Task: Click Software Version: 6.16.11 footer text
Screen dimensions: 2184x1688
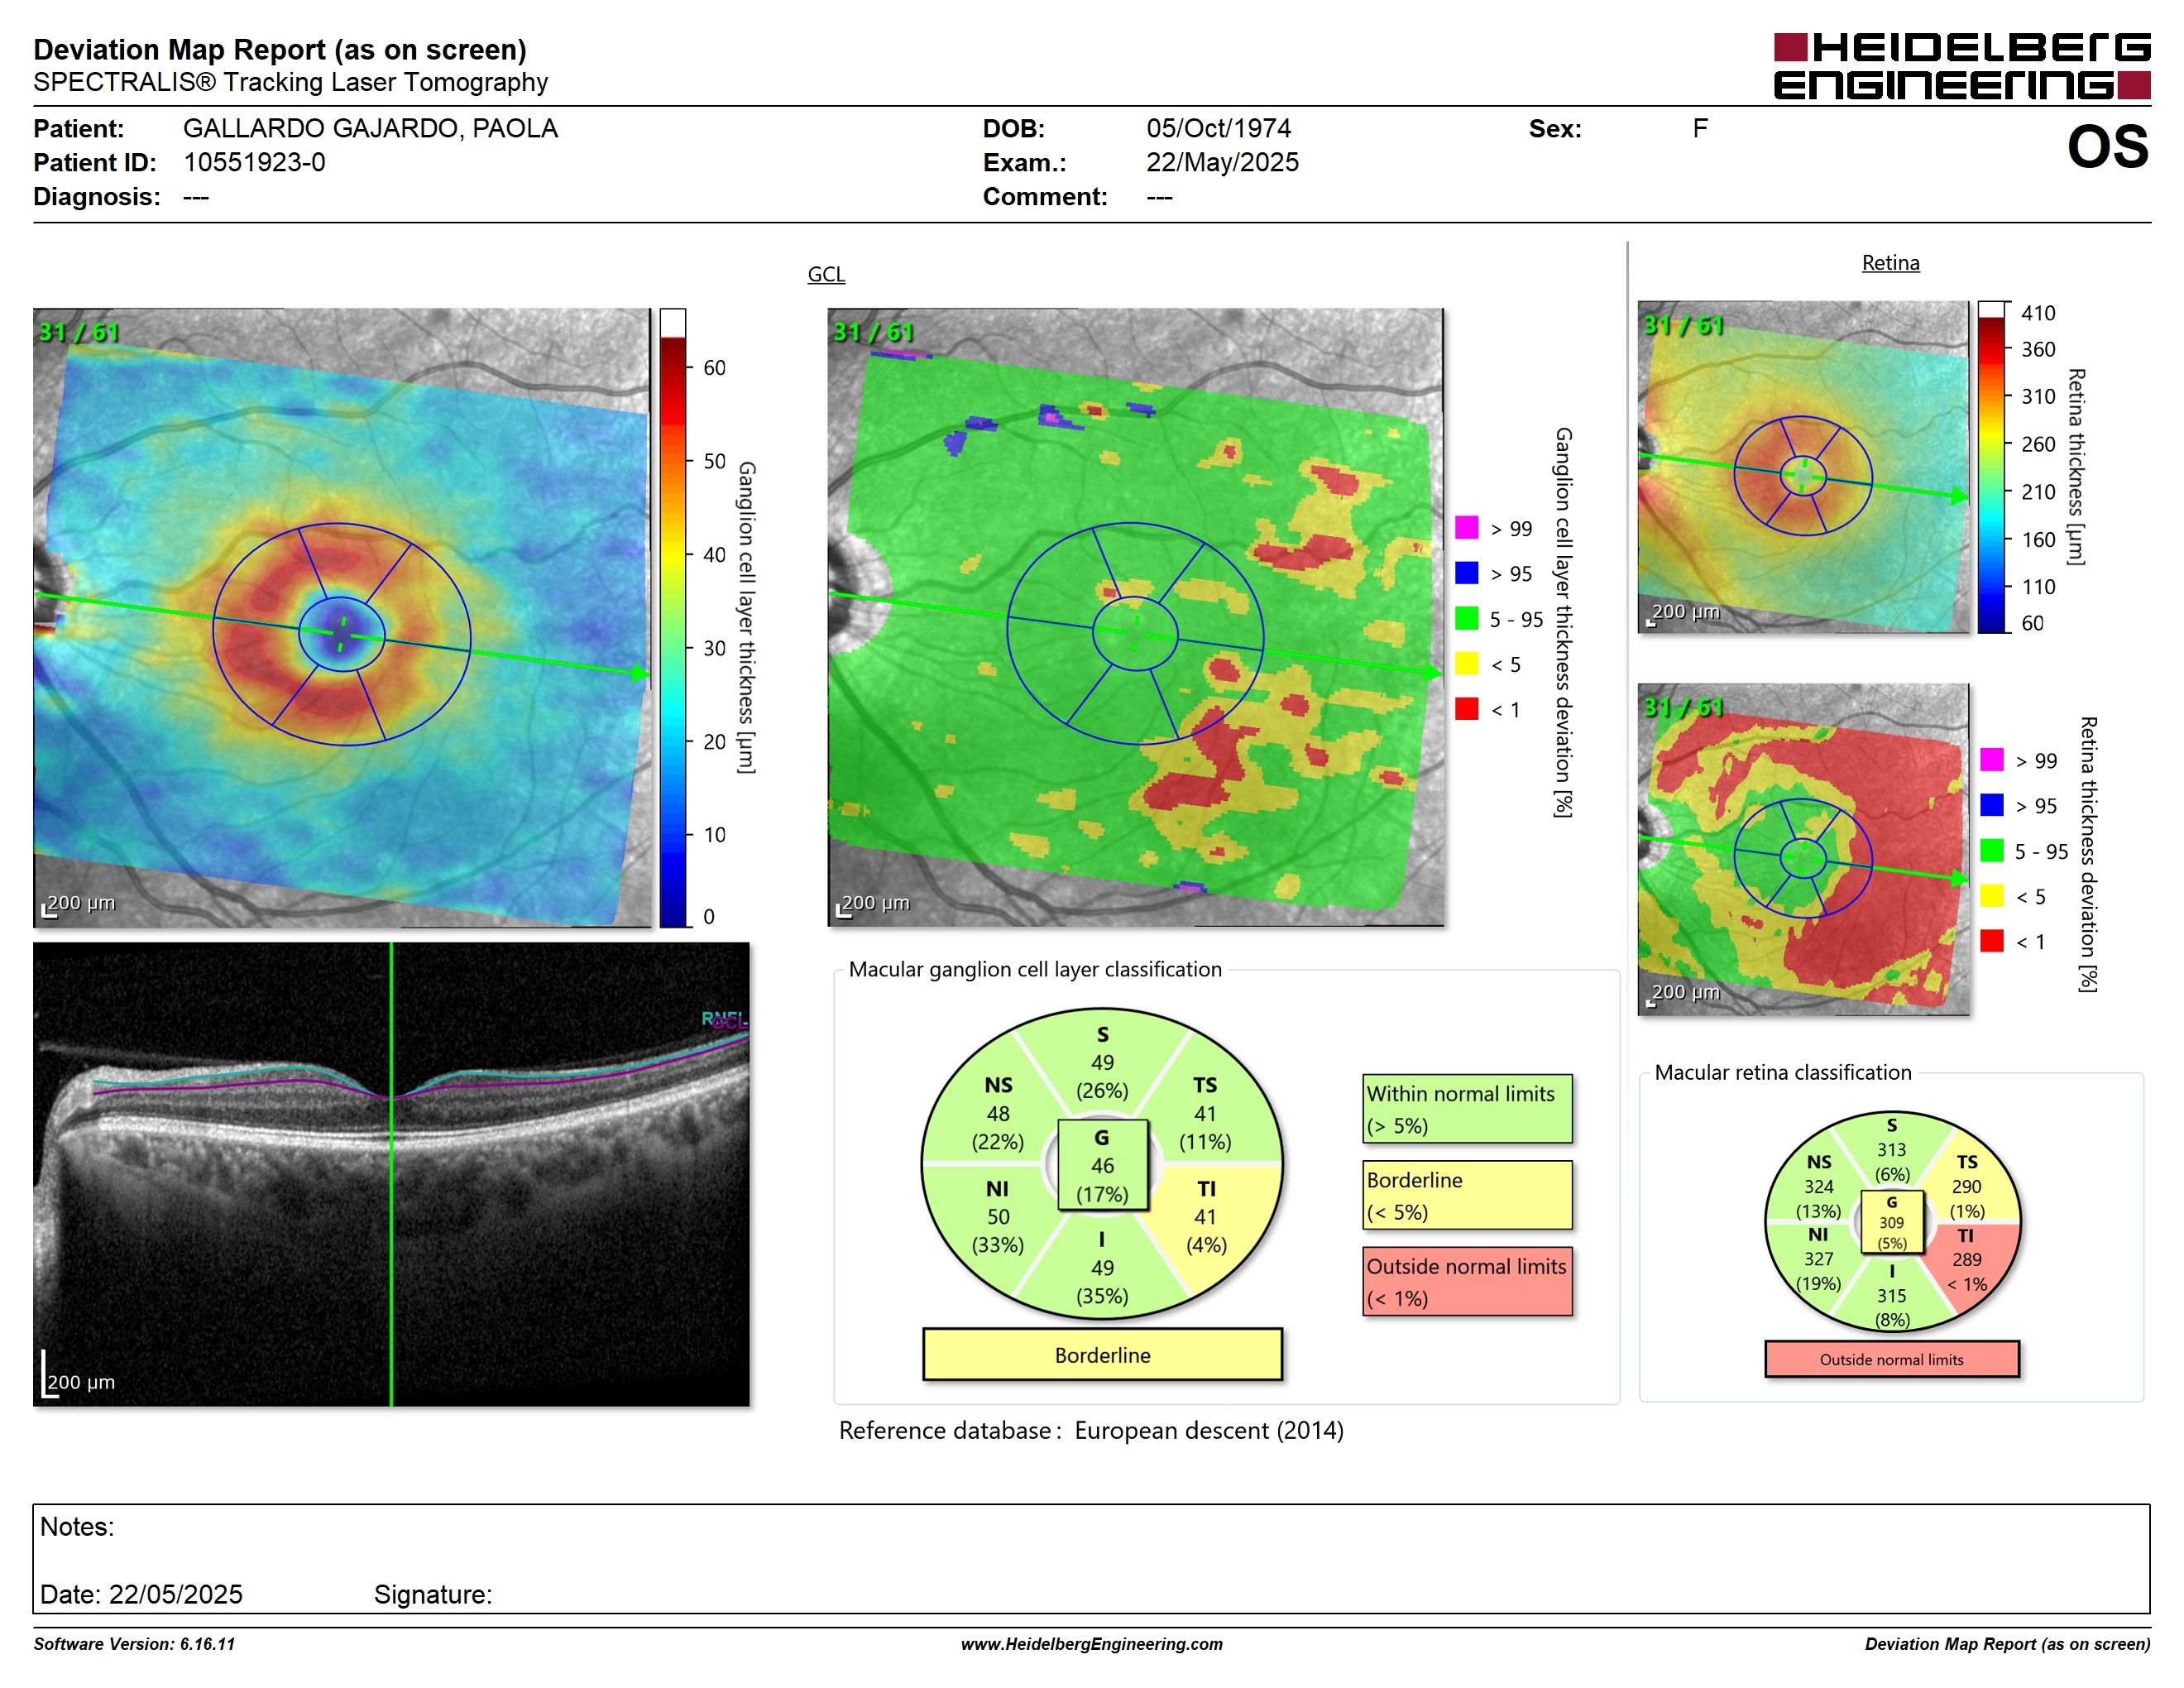Action: (x=134, y=1644)
